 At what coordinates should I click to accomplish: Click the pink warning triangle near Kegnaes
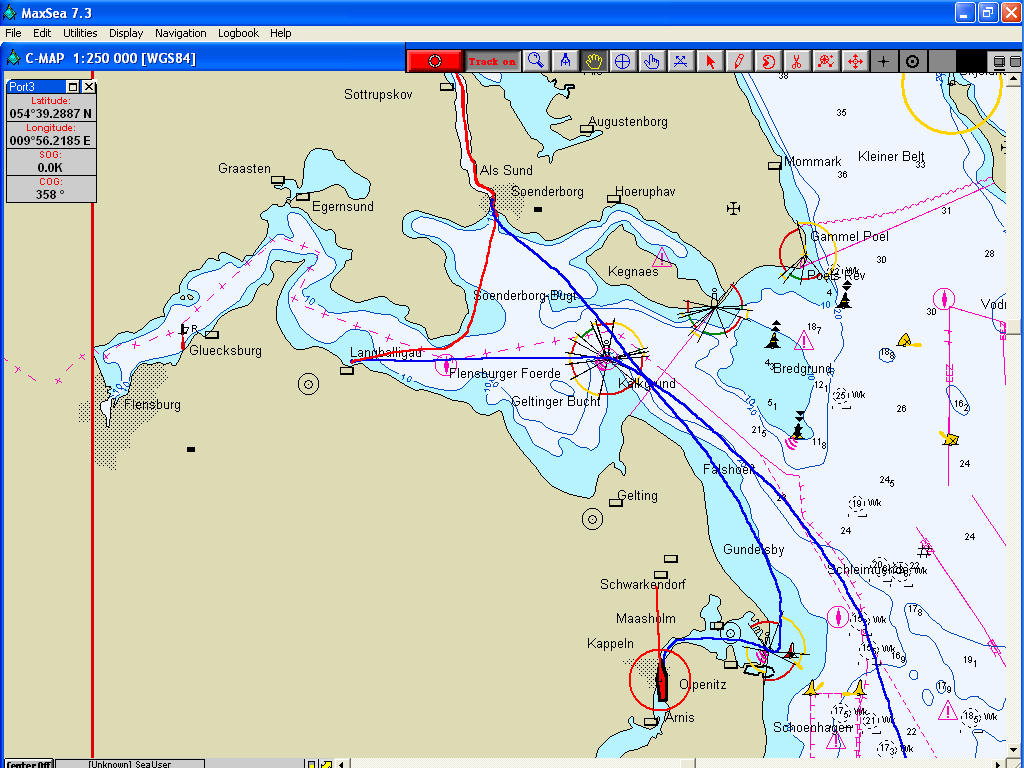(x=662, y=257)
